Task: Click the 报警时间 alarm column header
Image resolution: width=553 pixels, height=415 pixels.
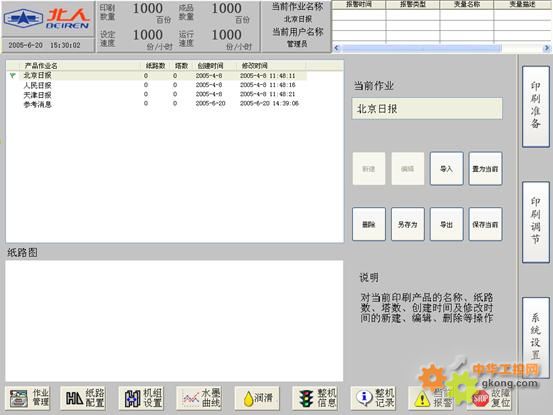Action: point(359,4)
